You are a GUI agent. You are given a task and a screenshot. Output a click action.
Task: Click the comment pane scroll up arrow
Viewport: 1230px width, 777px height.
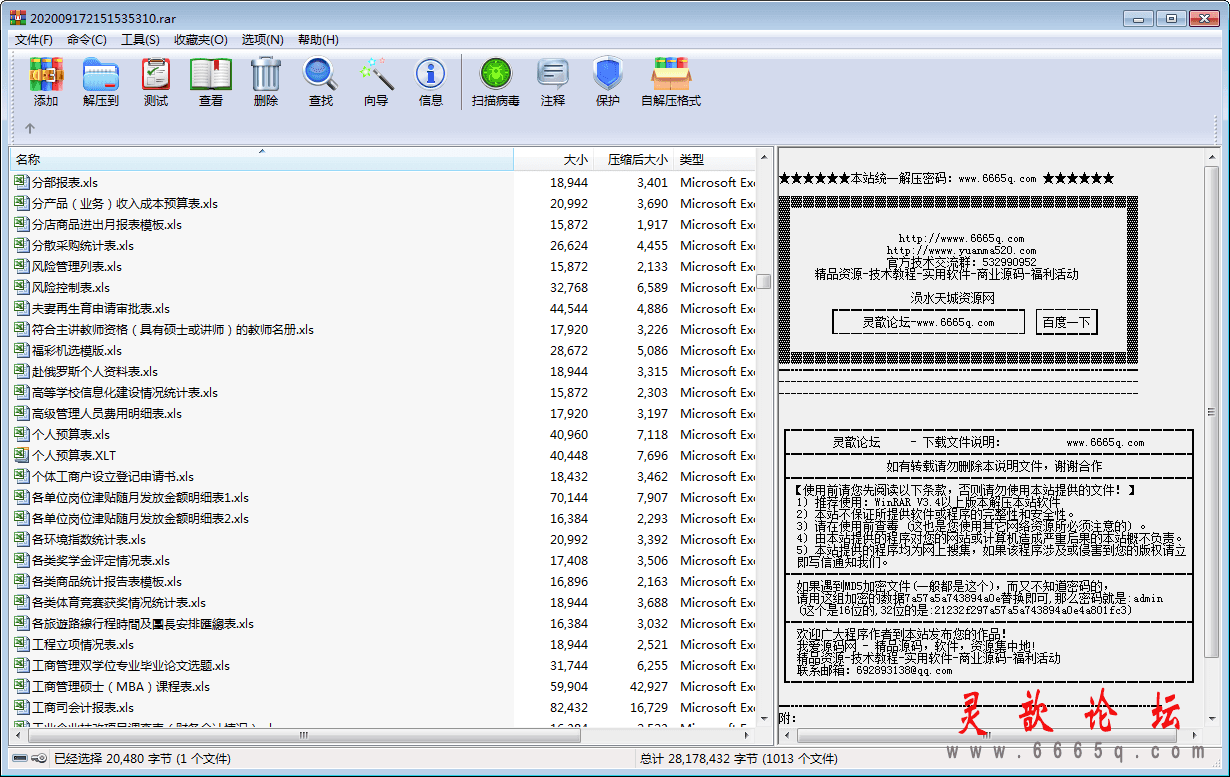[1213, 156]
